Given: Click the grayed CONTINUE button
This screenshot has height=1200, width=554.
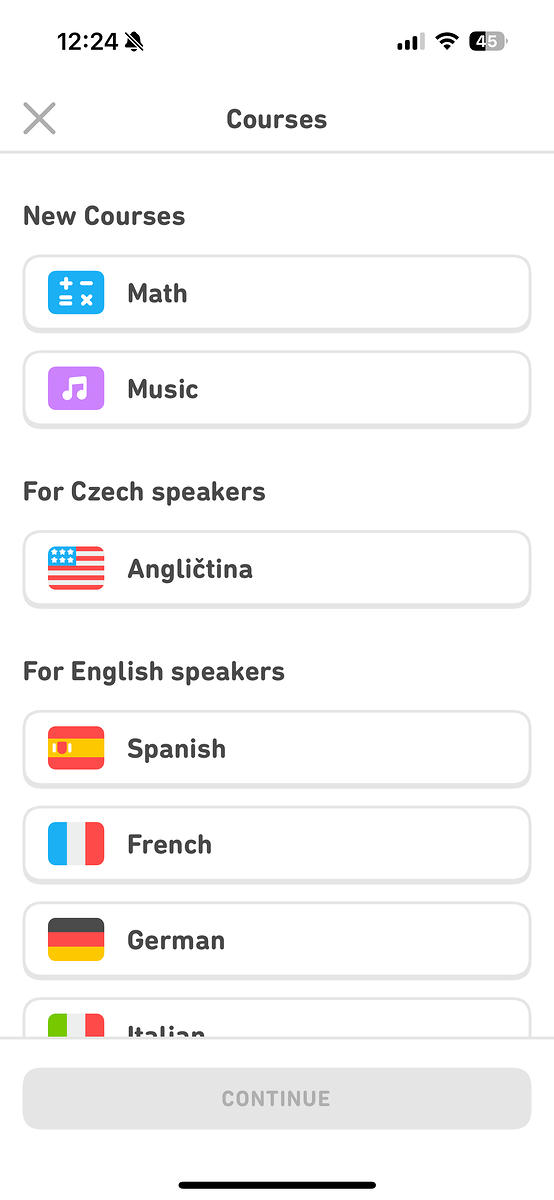Looking at the screenshot, I should 277,1099.
